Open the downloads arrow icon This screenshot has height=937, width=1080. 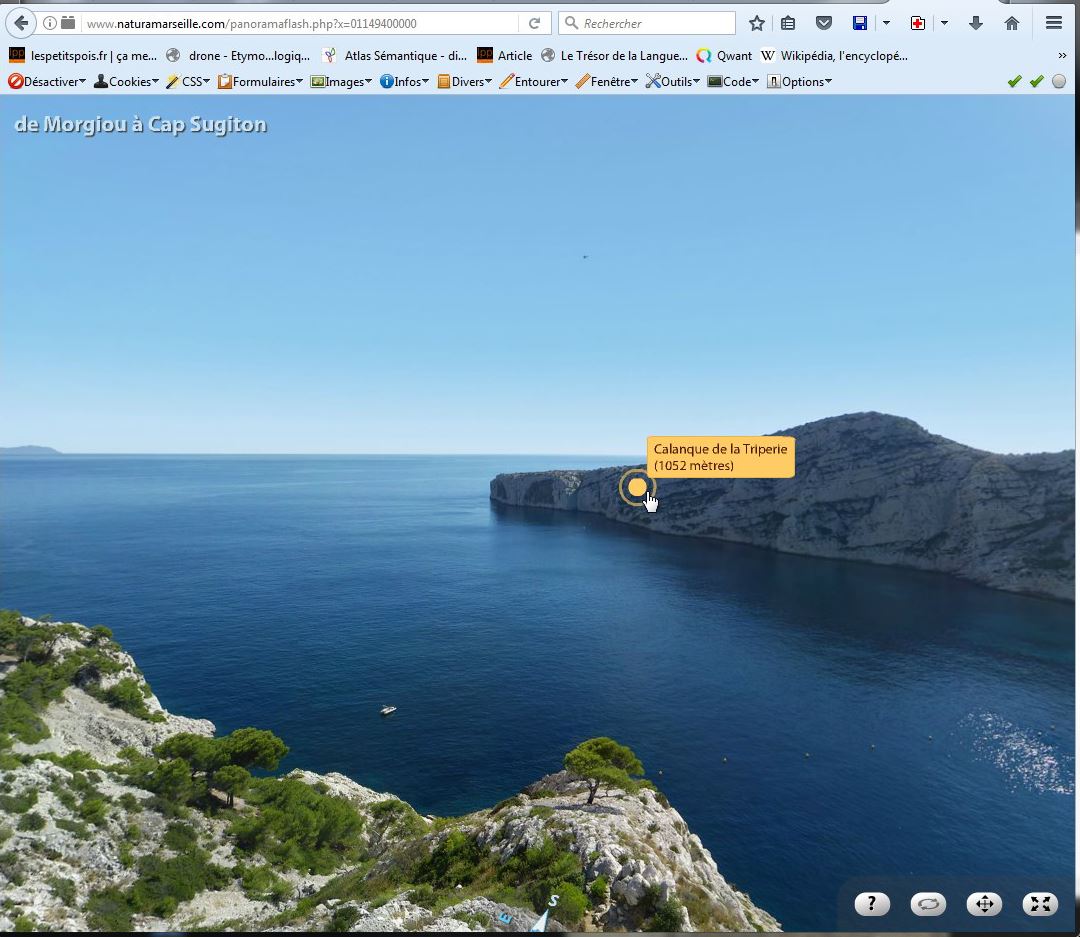tap(976, 23)
